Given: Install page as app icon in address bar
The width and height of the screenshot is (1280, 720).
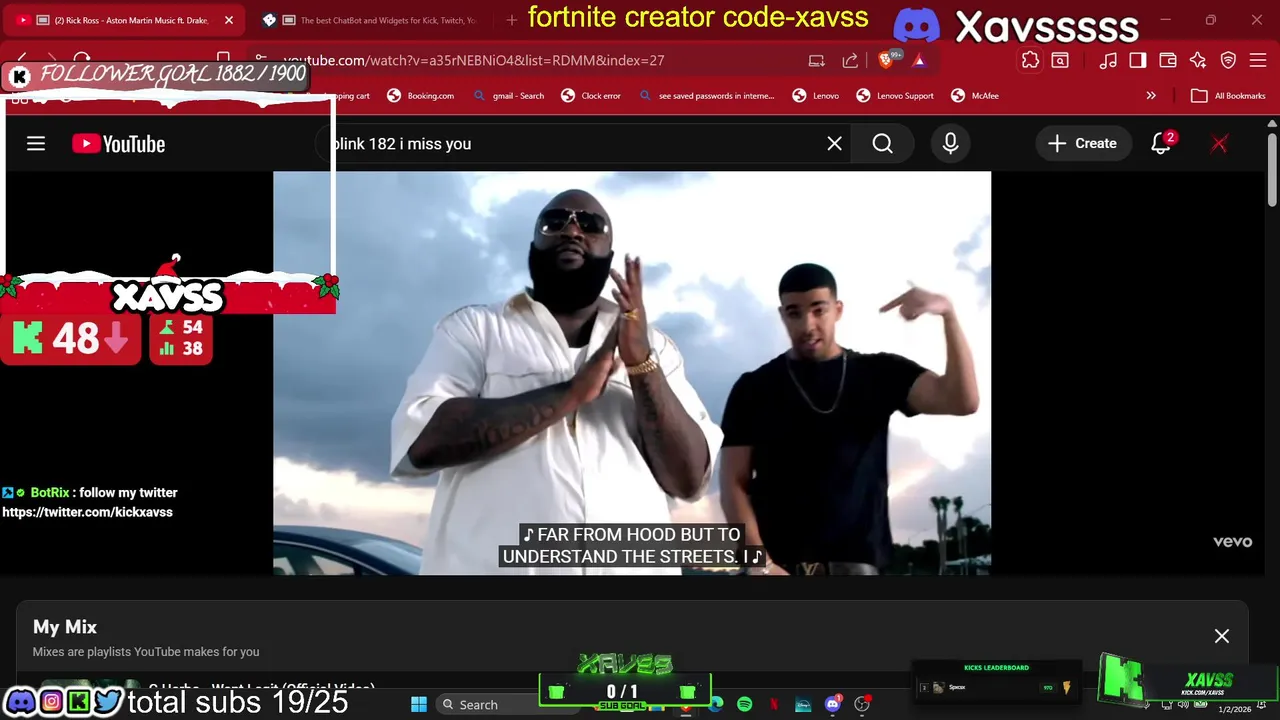Looking at the screenshot, I should [817, 60].
